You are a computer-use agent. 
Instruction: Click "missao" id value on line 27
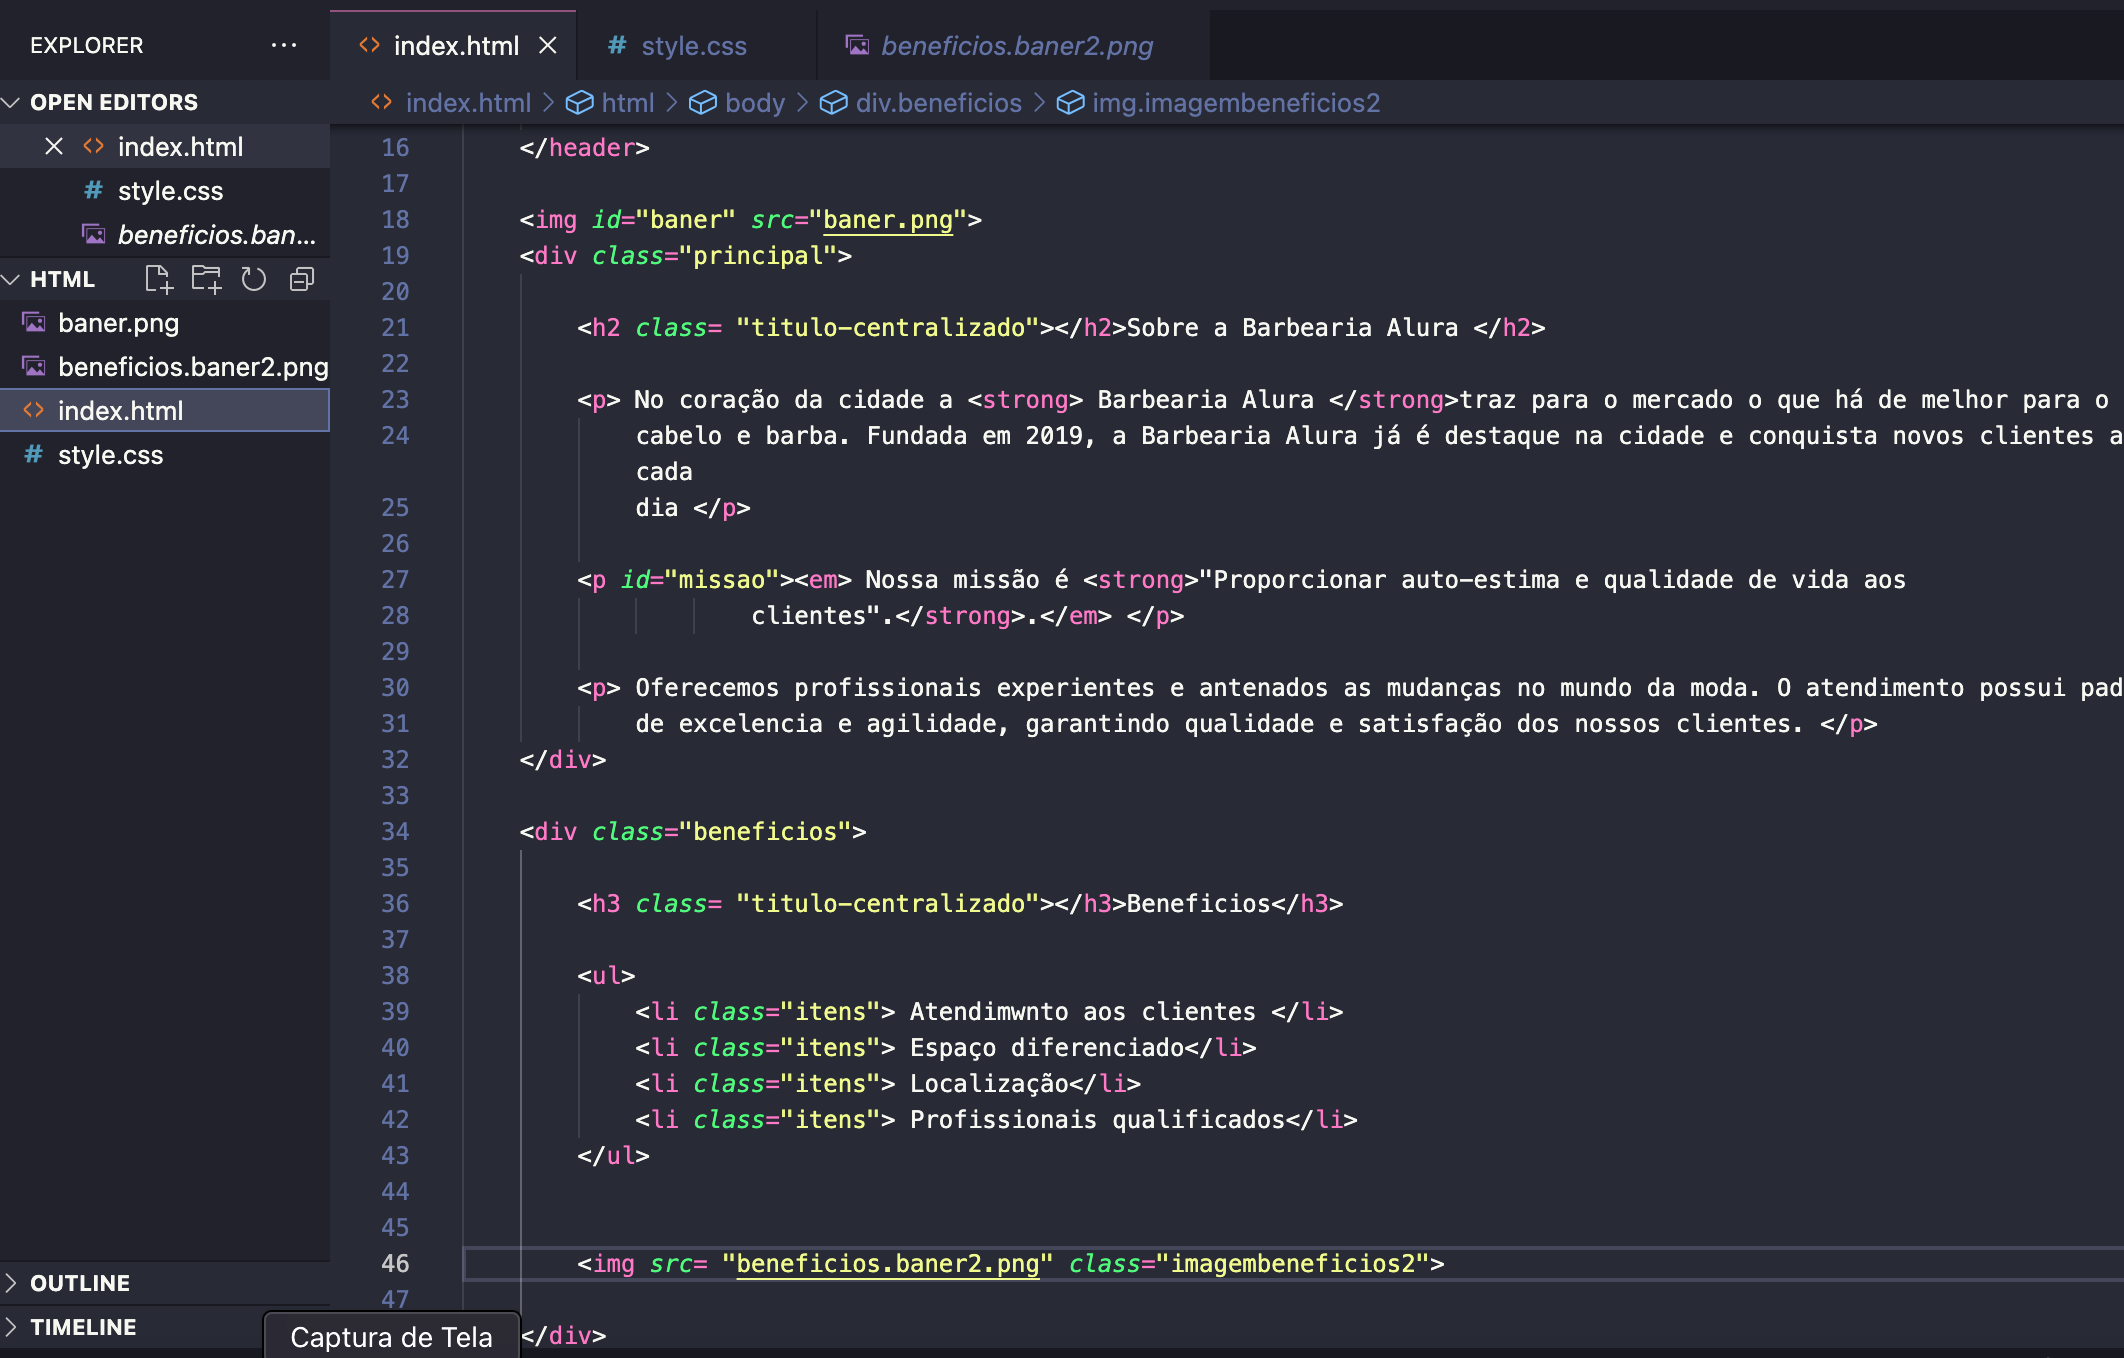(x=721, y=579)
